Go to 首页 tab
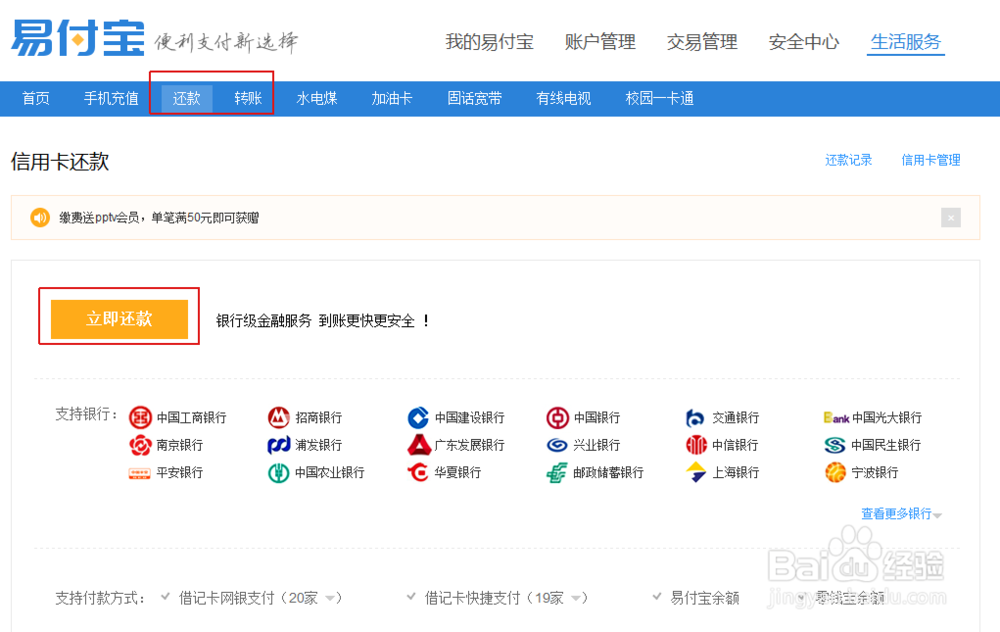Image resolution: width=1000 pixels, height=632 pixels. [x=36, y=98]
